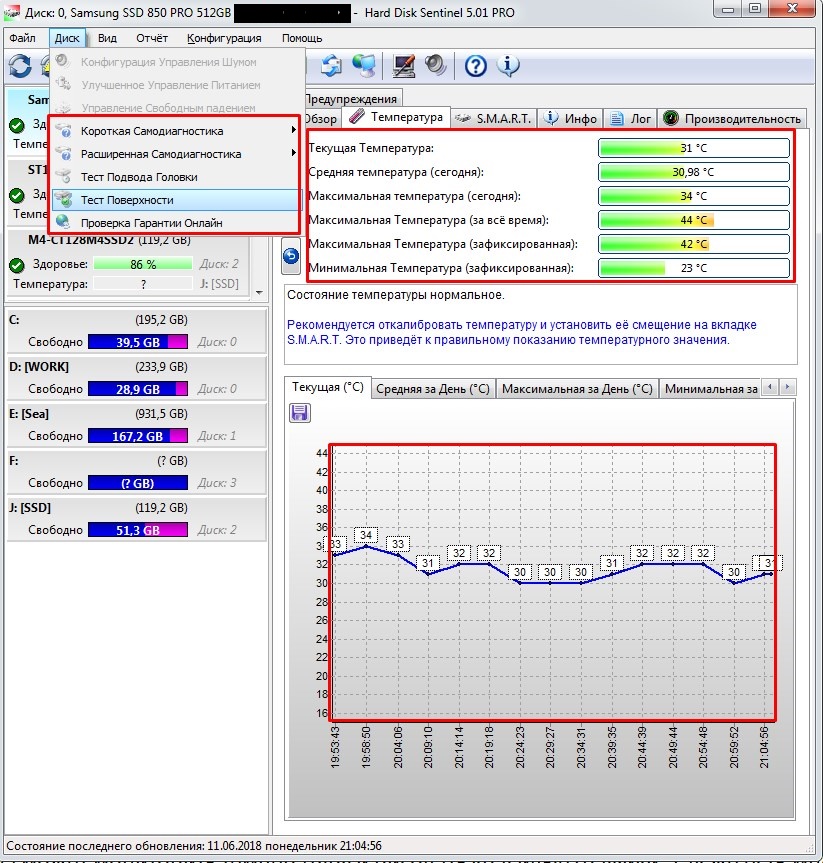Image resolution: width=823 pixels, height=863 pixels.
Task: Open the network computers toolbar icon
Action: pos(364,65)
